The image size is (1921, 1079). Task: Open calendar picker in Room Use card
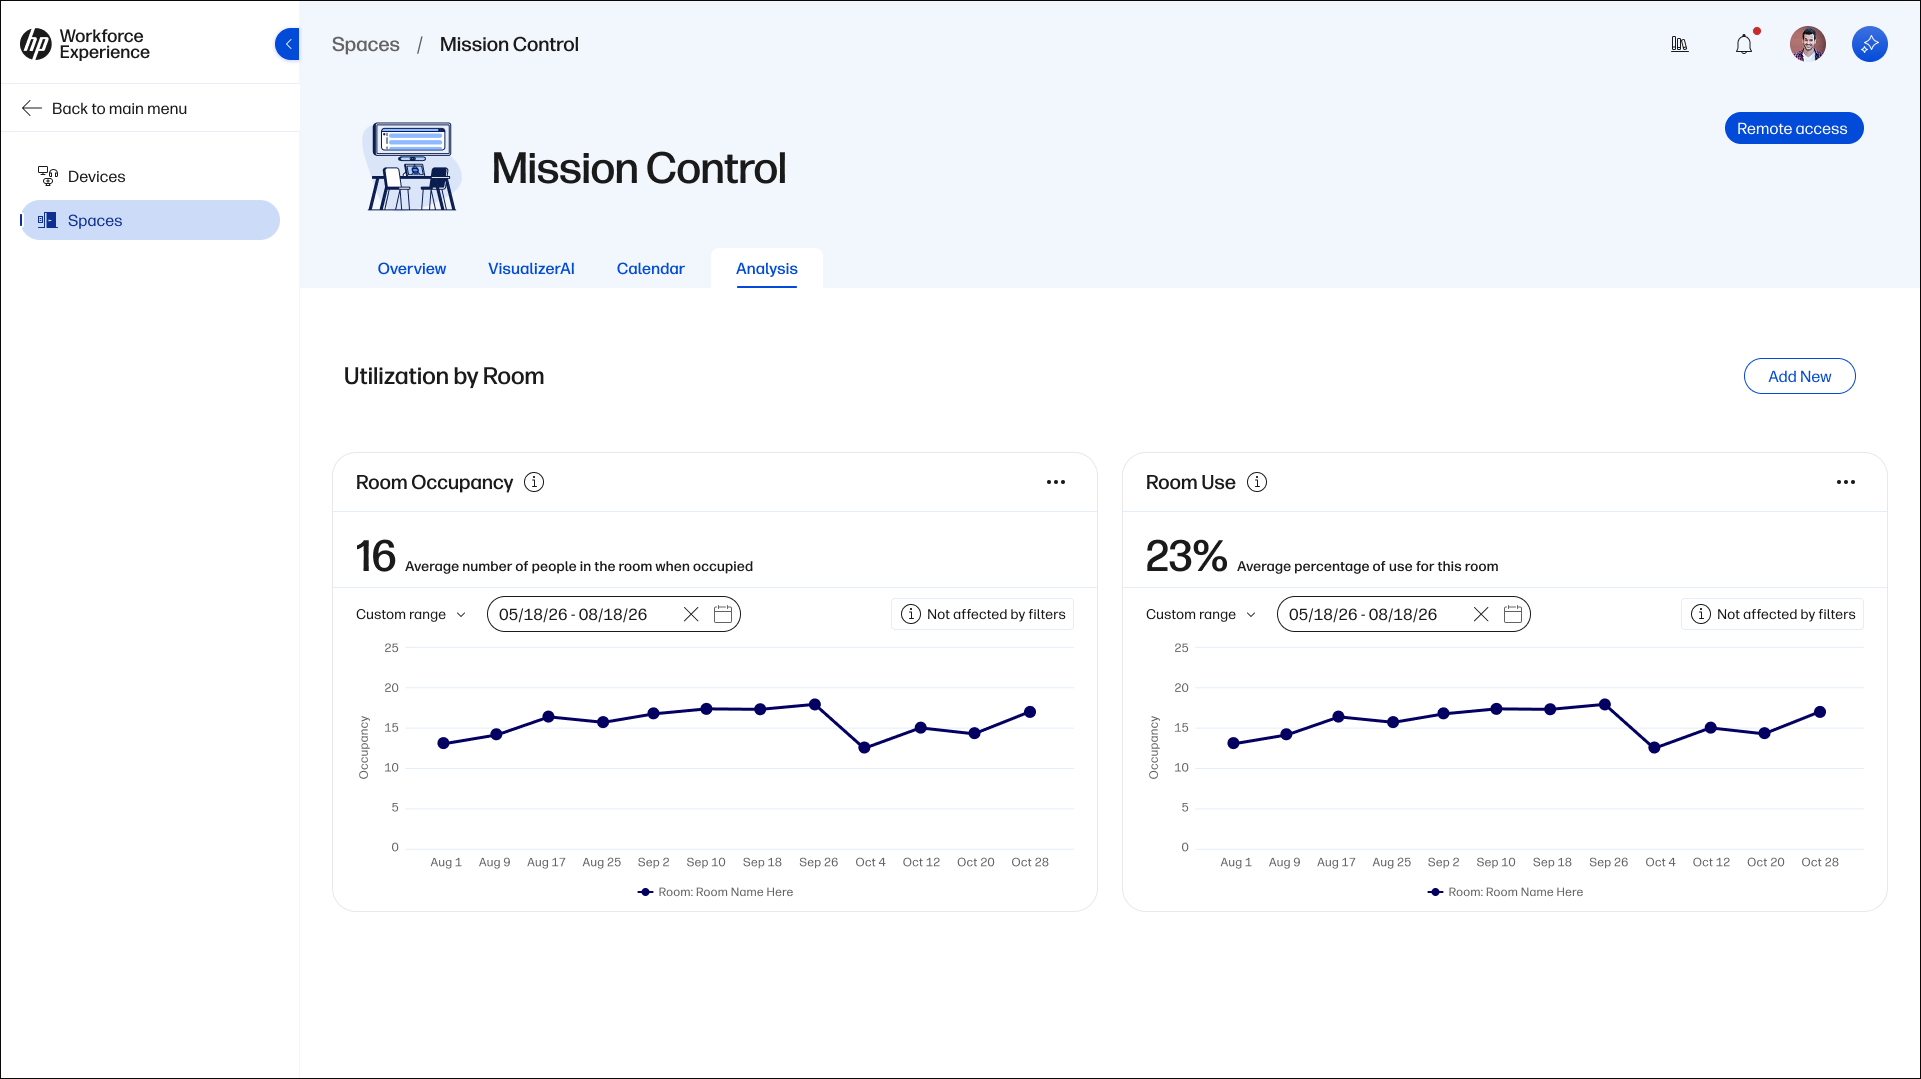point(1513,614)
